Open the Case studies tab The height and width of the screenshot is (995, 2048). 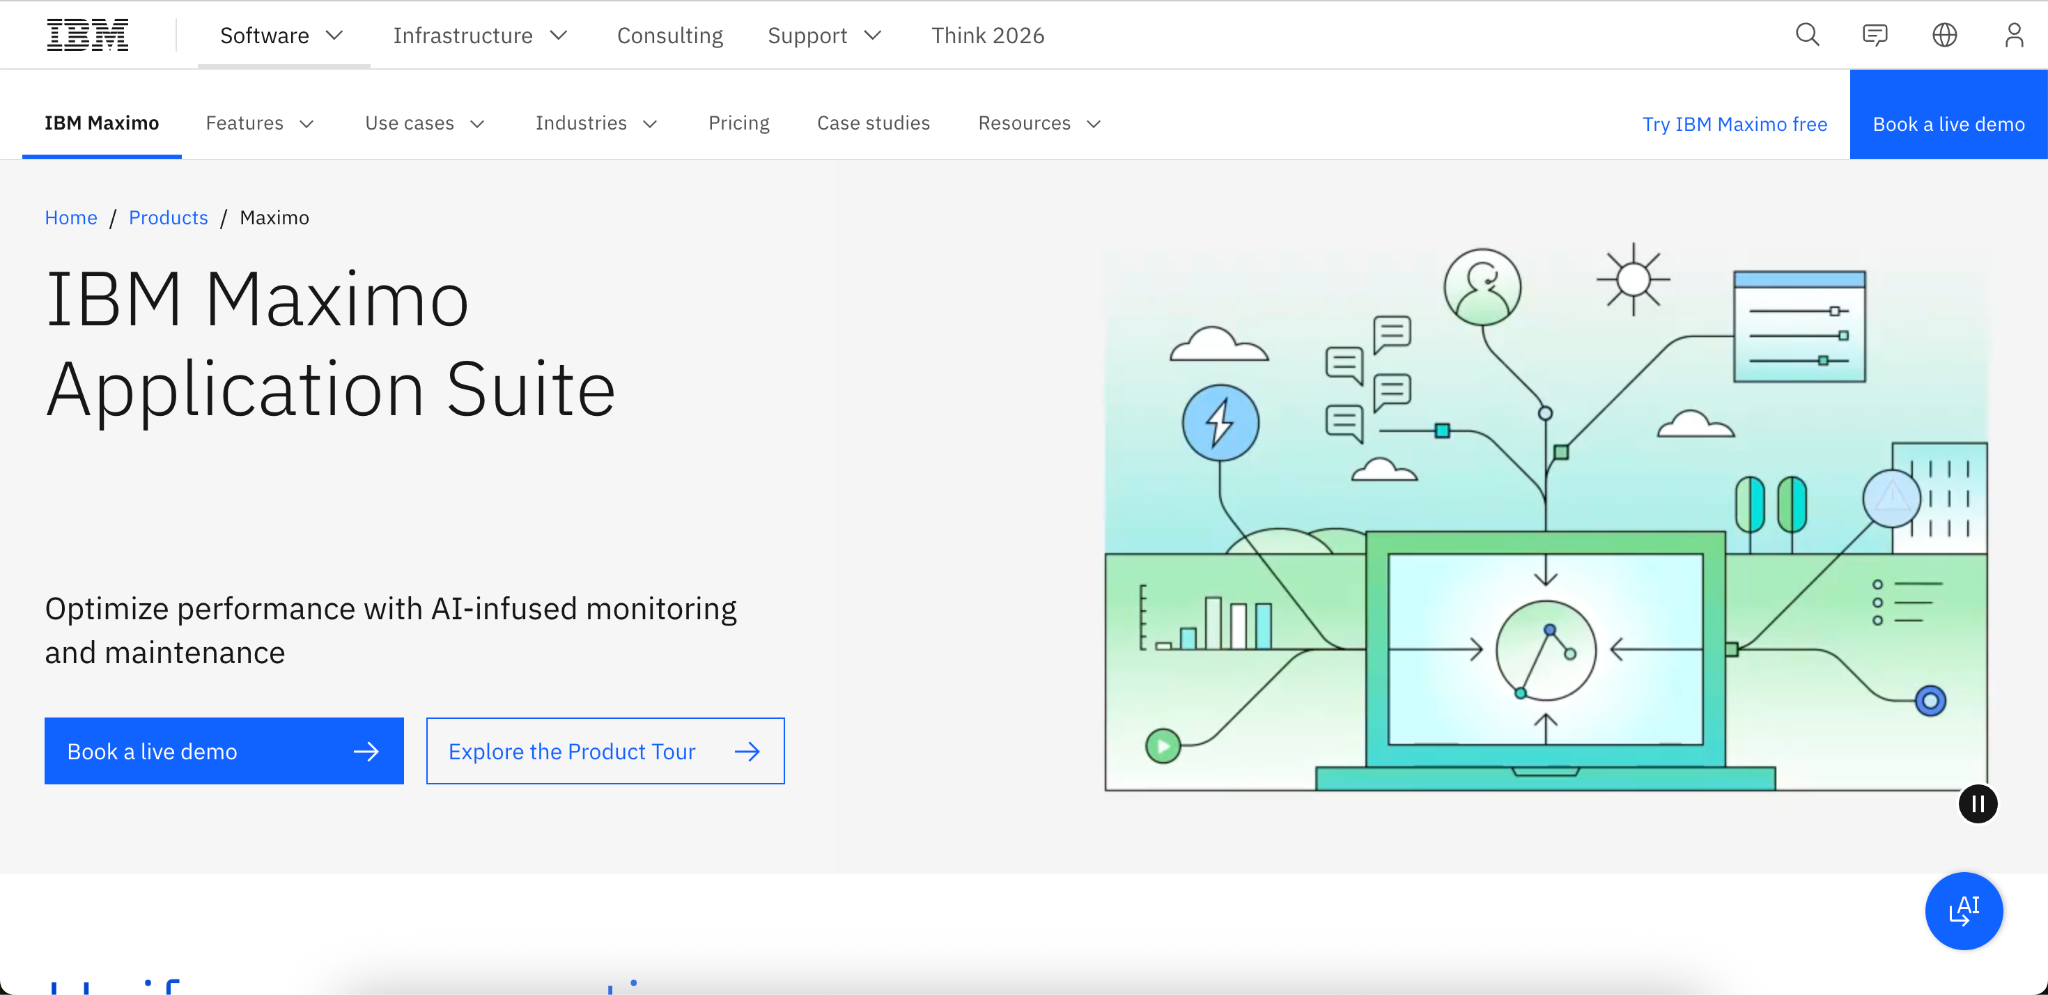click(873, 123)
